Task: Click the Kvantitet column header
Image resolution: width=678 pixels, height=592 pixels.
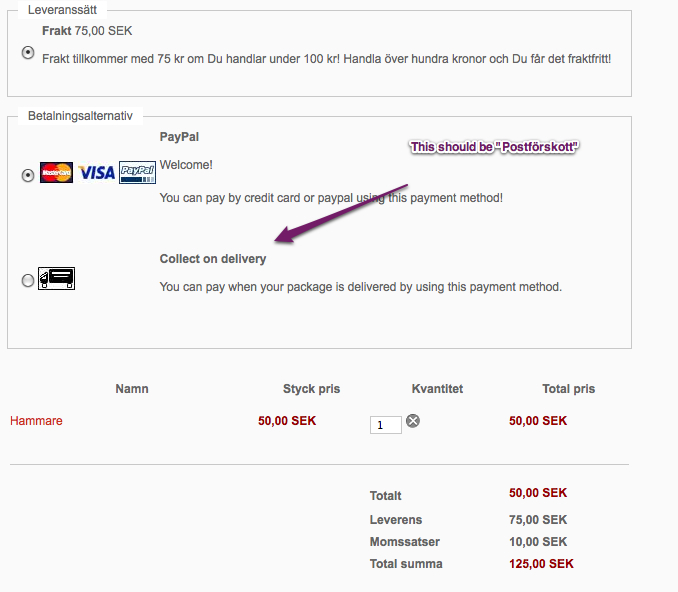Action: click(x=437, y=388)
